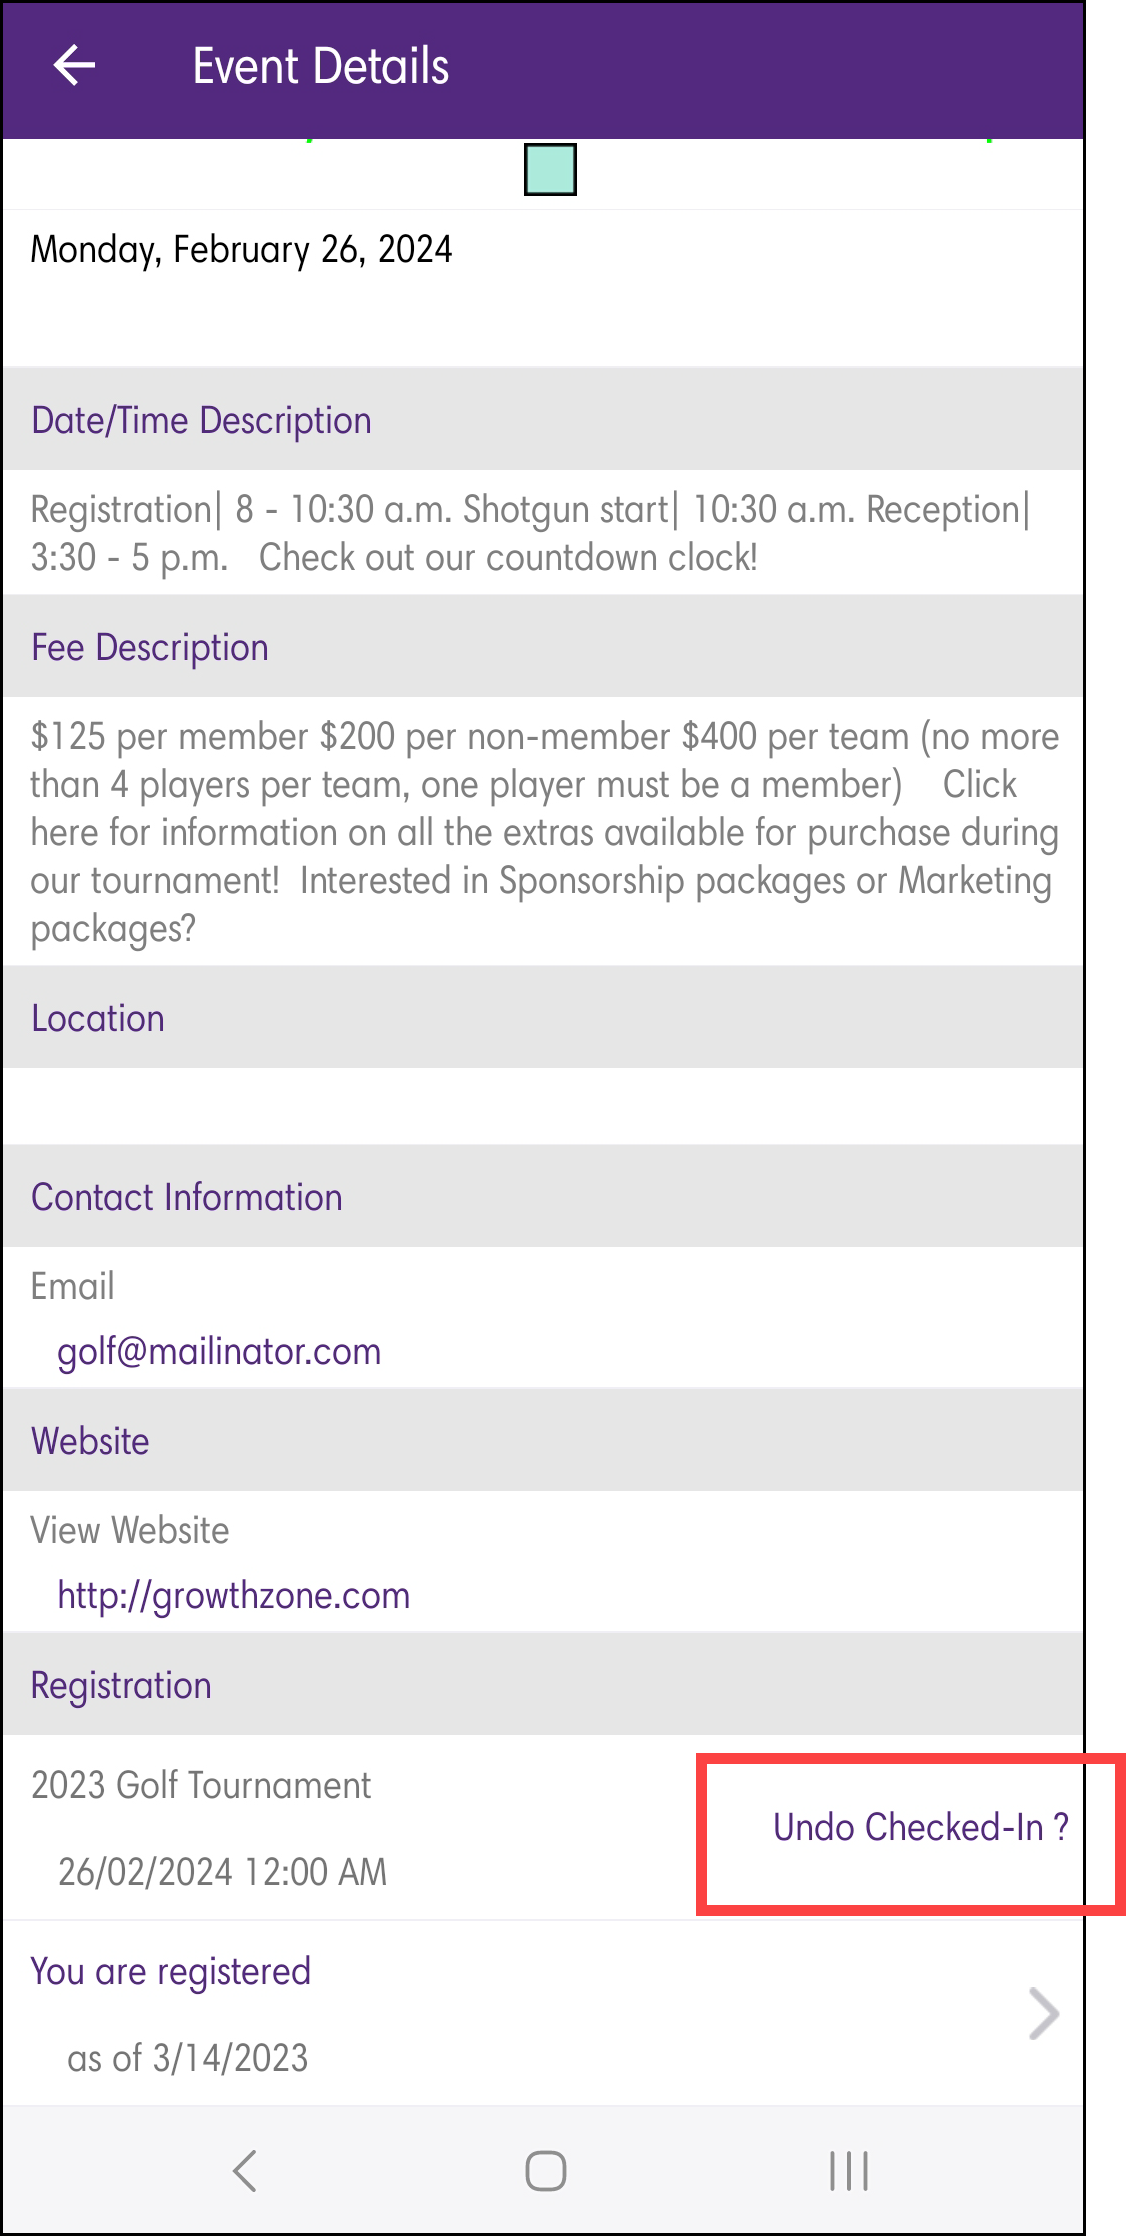Open registration details chevron arrow
The image size is (1126, 2236).
point(1043,2013)
